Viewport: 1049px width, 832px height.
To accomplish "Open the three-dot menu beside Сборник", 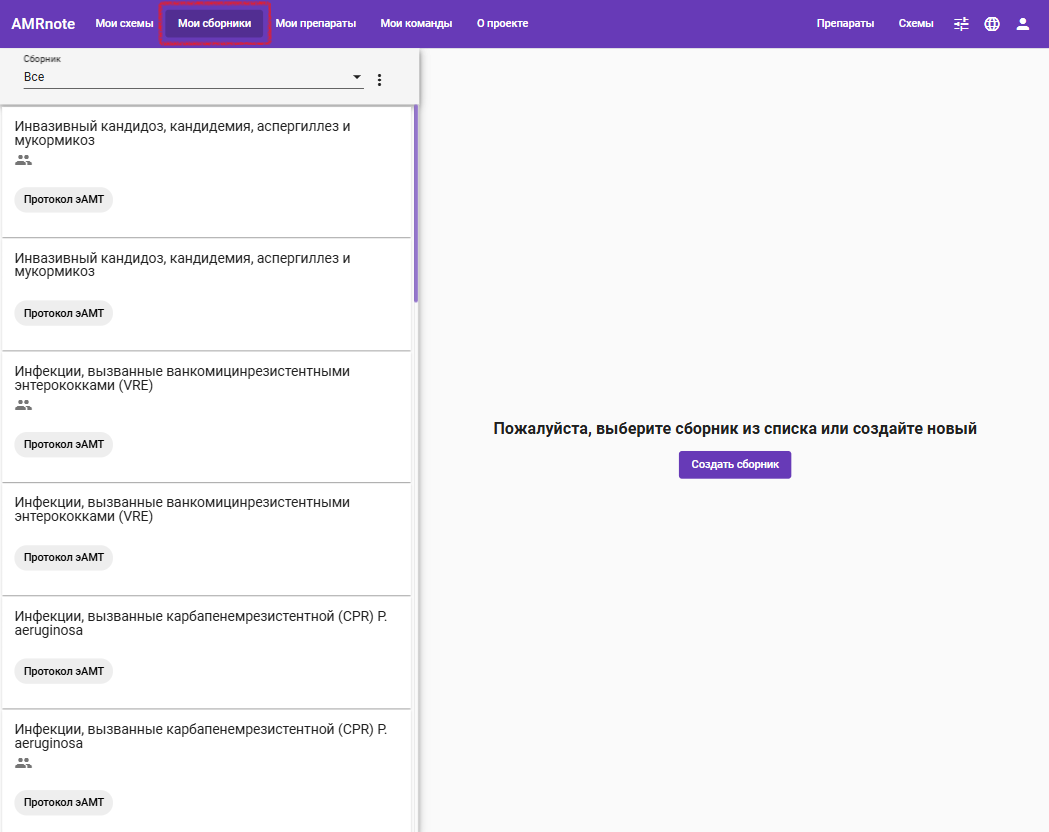I will click(x=379, y=80).
